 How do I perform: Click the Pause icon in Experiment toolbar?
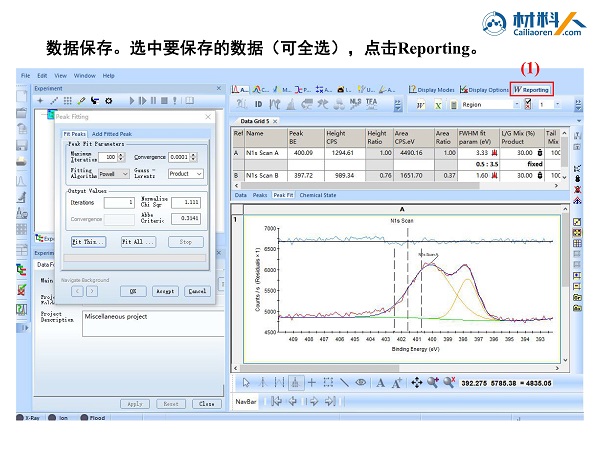point(153,101)
